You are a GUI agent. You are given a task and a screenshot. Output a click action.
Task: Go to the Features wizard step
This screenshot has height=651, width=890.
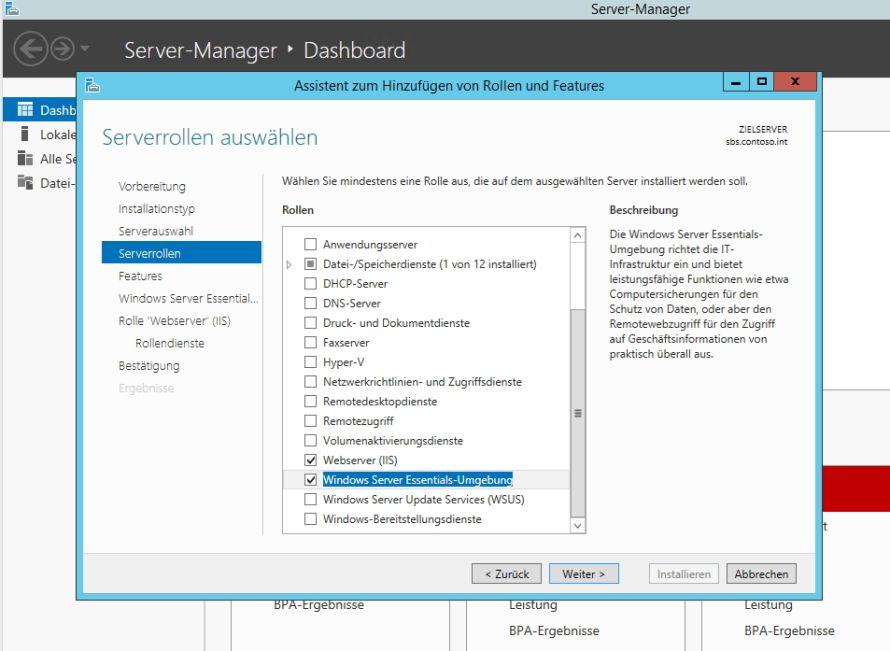click(140, 276)
